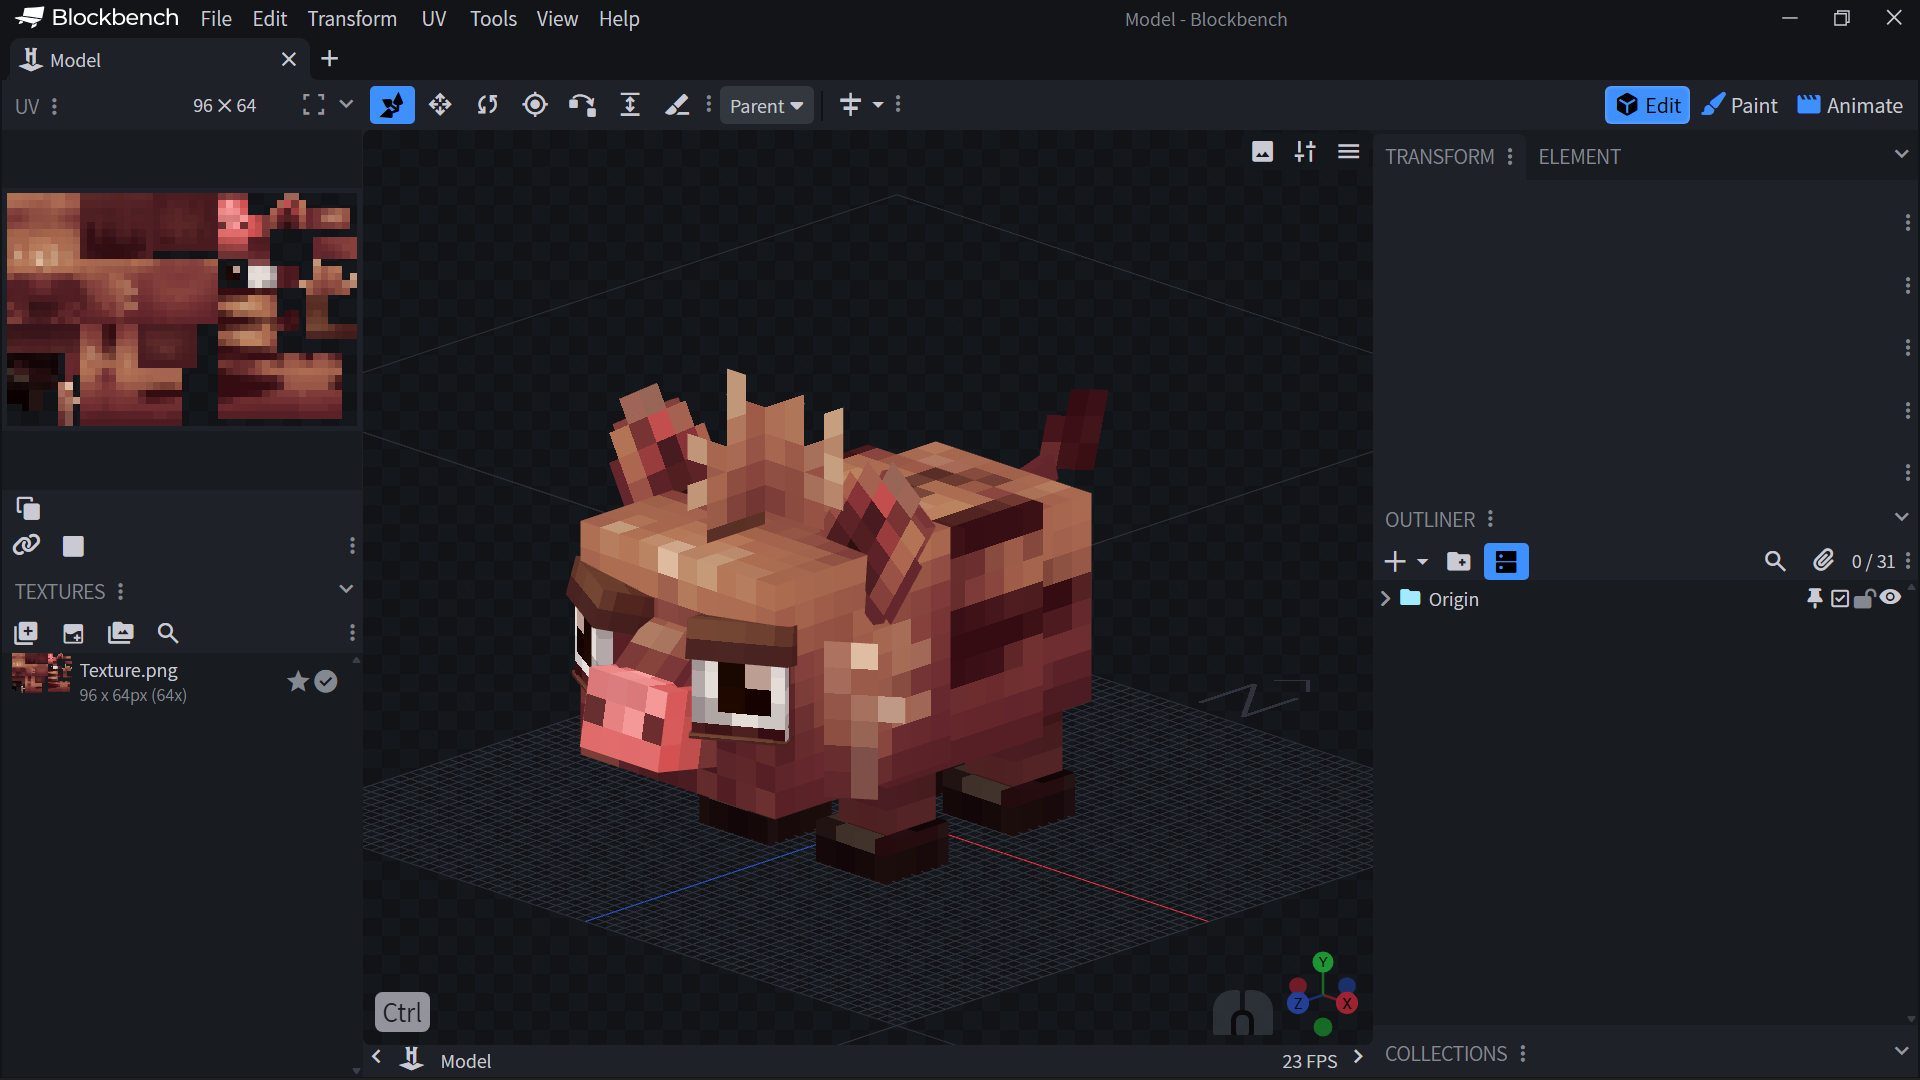Switch to Paint mode

[x=1740, y=106]
